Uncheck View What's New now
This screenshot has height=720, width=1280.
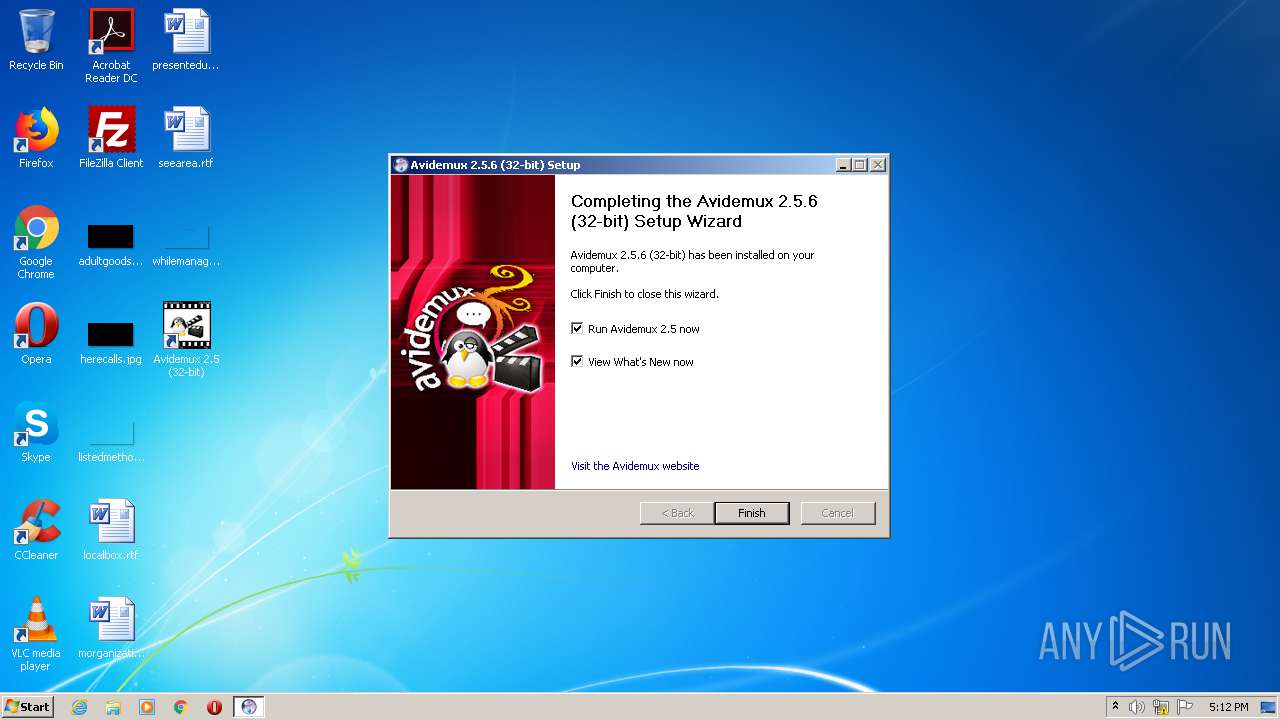pyautogui.click(x=577, y=361)
